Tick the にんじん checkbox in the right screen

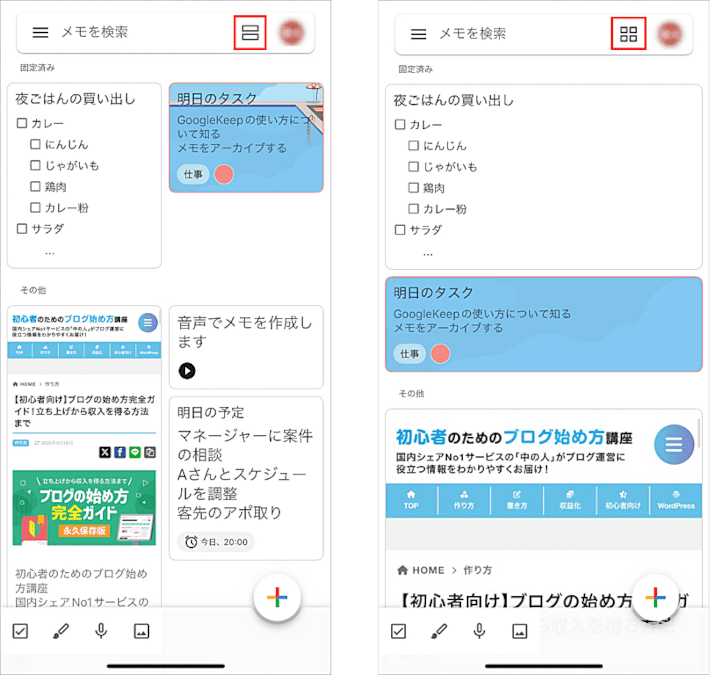coord(413,146)
